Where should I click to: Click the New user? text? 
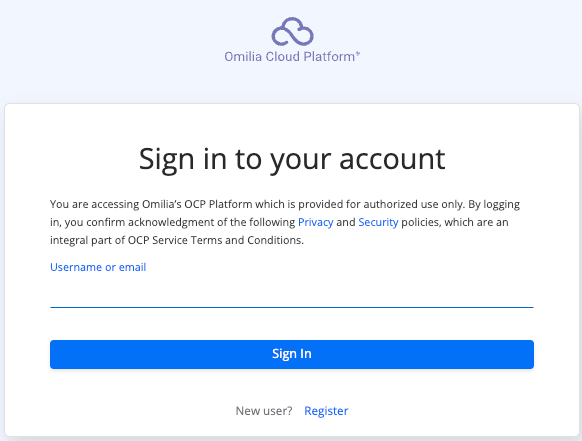[264, 411]
